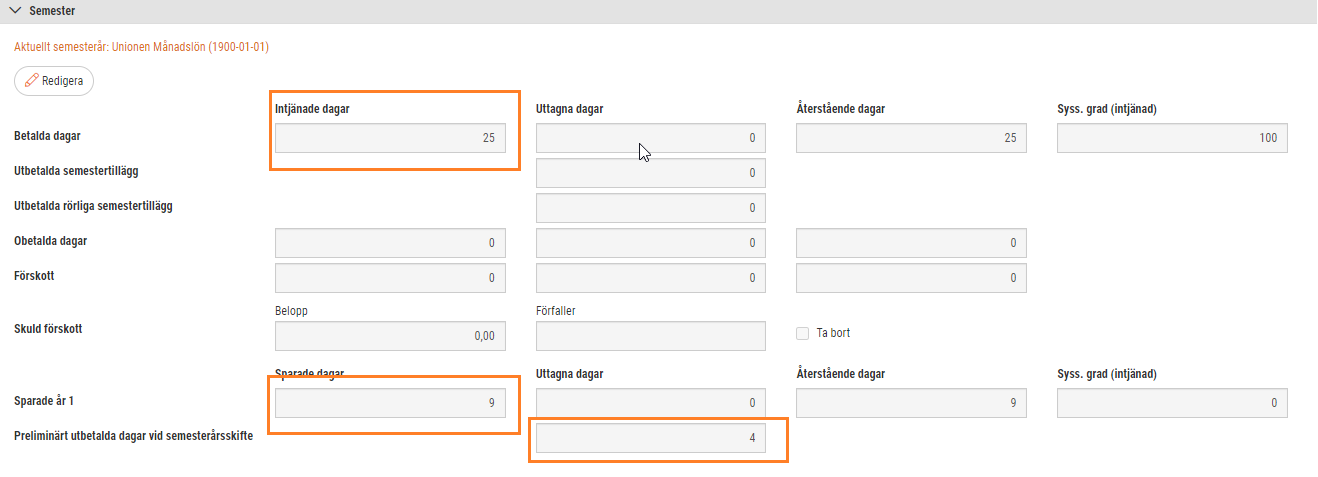Viewport: 1318px width, 477px height.
Task: Select the Betalda dagar Återstående dagar field
Action: click(912, 138)
